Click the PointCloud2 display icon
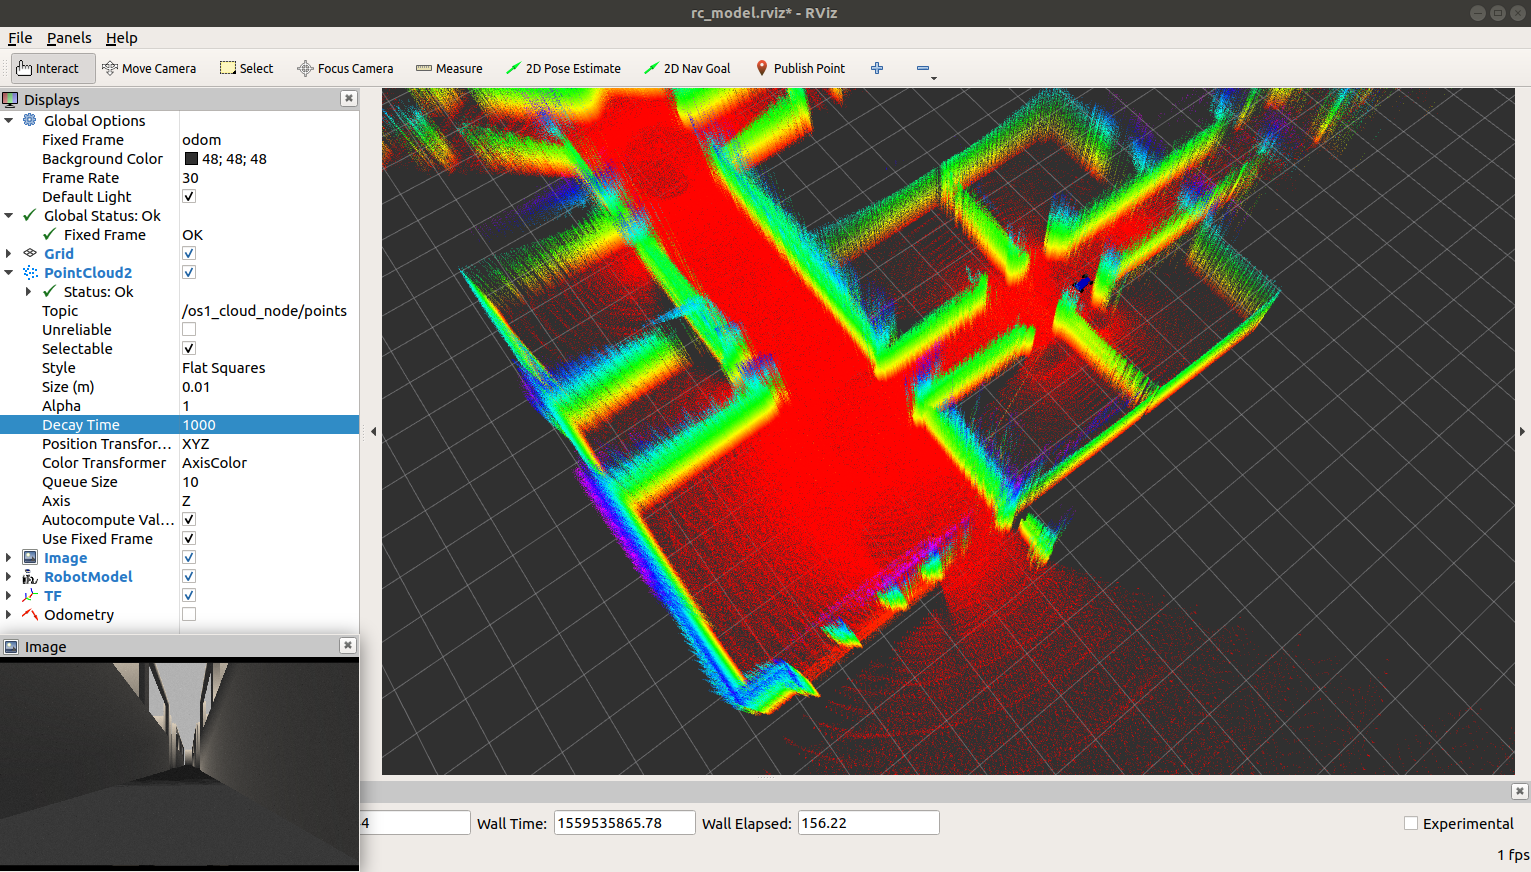This screenshot has width=1531, height=872. [x=30, y=272]
